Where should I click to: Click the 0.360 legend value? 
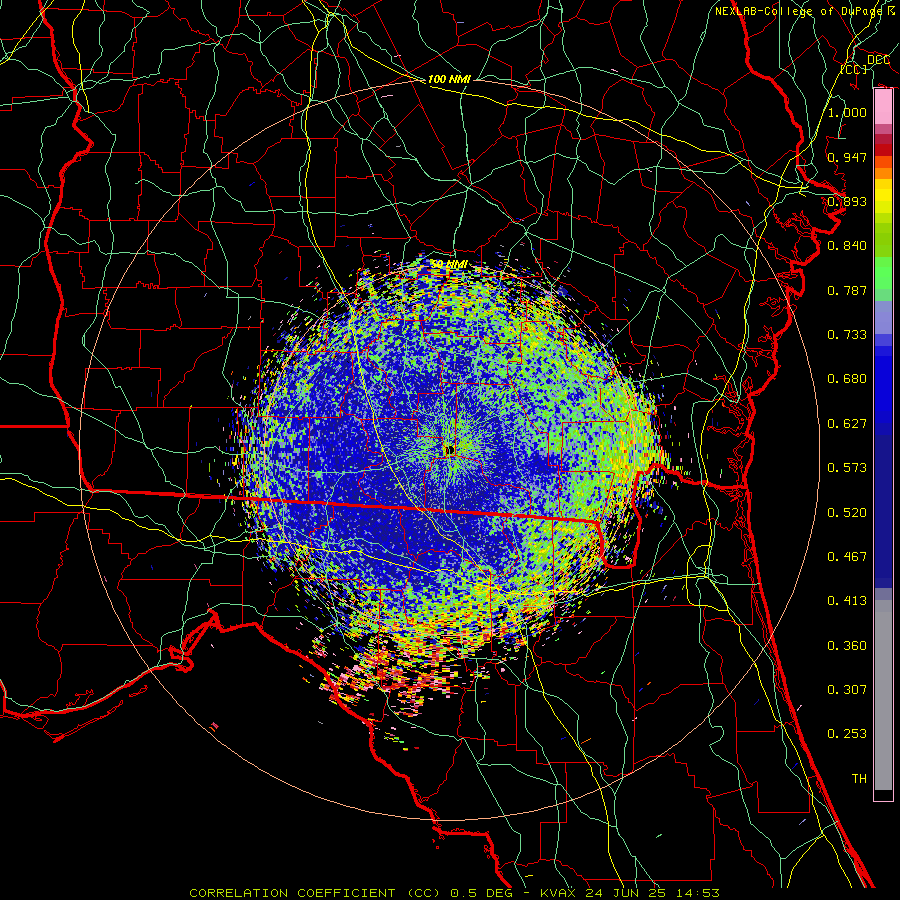847,646
